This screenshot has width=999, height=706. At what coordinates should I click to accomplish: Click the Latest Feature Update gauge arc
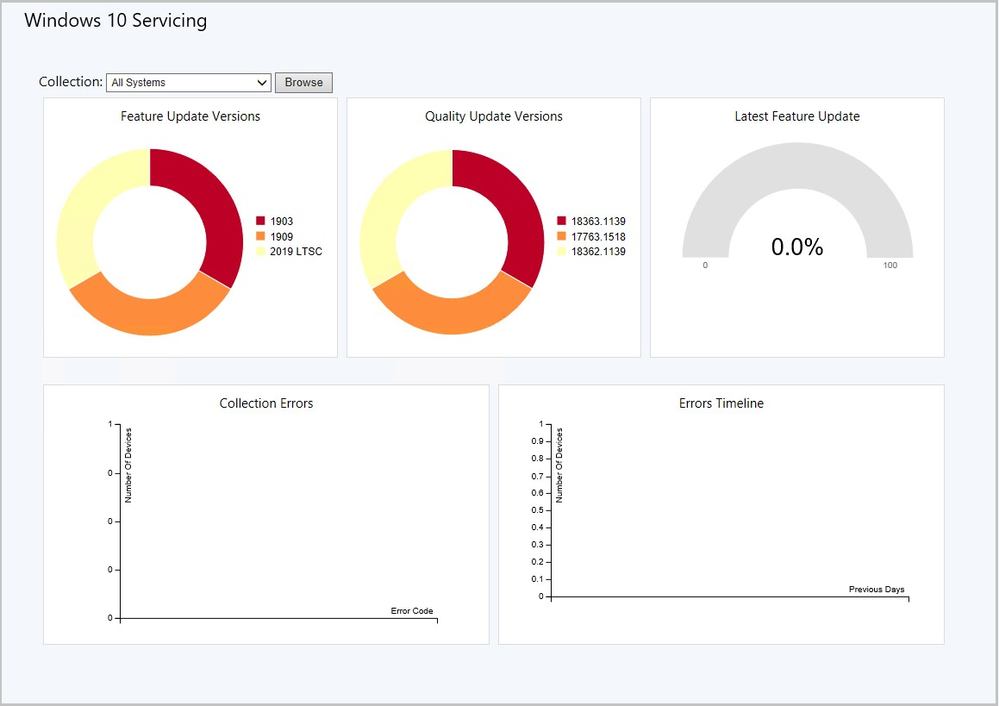[797, 166]
